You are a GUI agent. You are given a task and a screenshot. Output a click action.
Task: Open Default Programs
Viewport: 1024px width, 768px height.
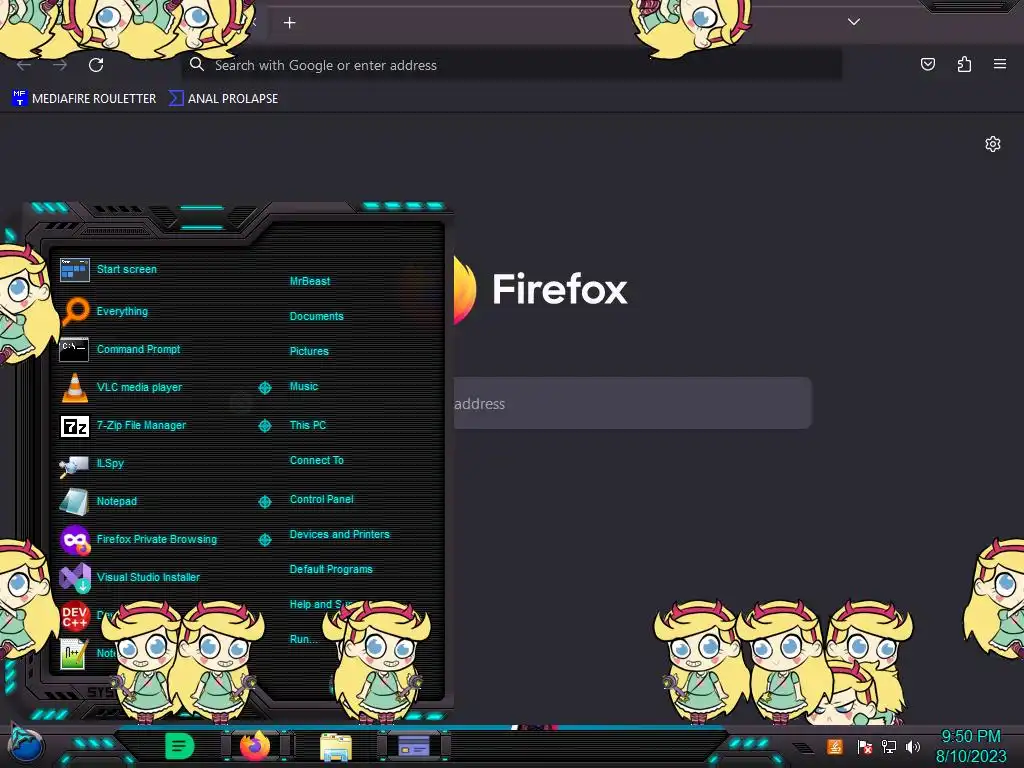click(x=330, y=569)
